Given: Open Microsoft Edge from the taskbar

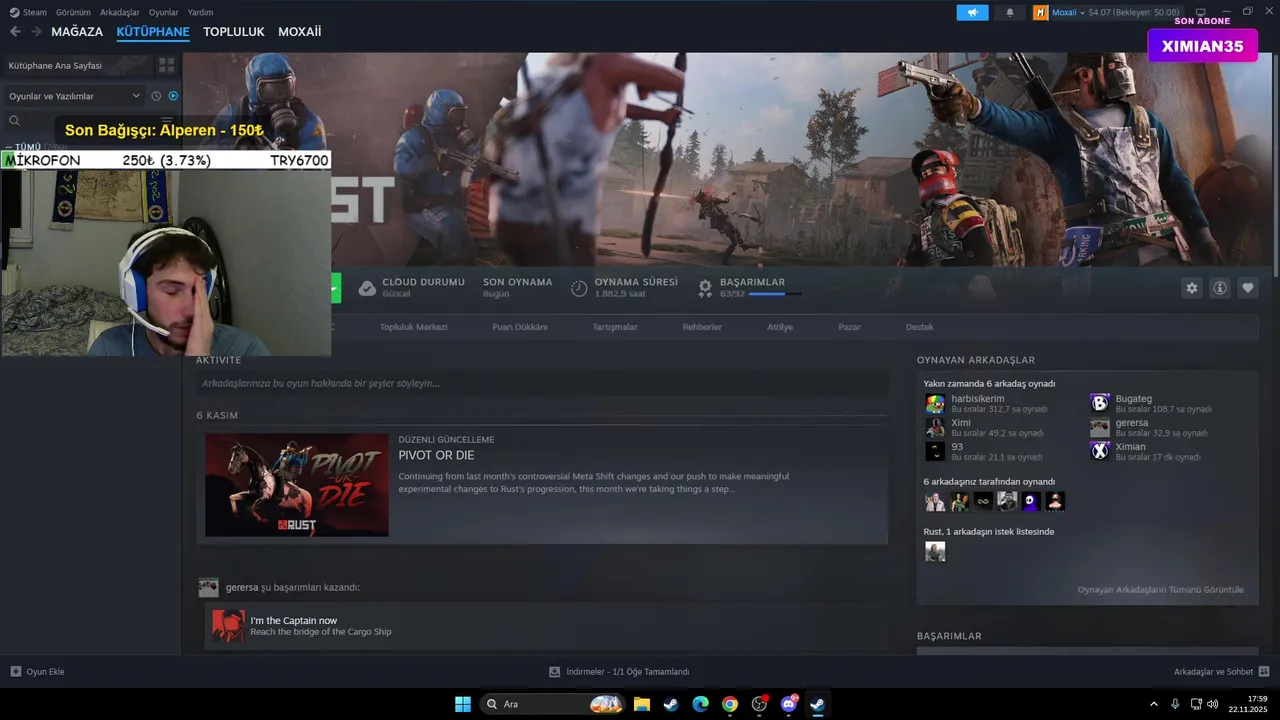Looking at the screenshot, I should (x=700, y=704).
